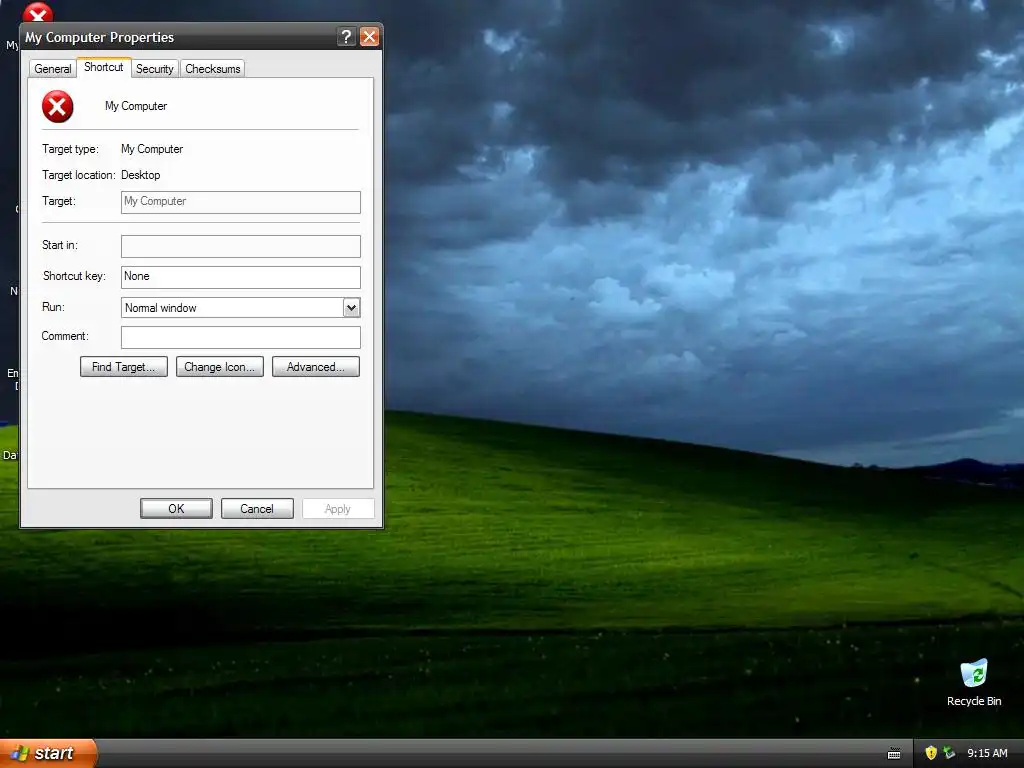The height and width of the screenshot is (768, 1024).
Task: Open the Recycle Bin desktop icon
Action: (974, 682)
